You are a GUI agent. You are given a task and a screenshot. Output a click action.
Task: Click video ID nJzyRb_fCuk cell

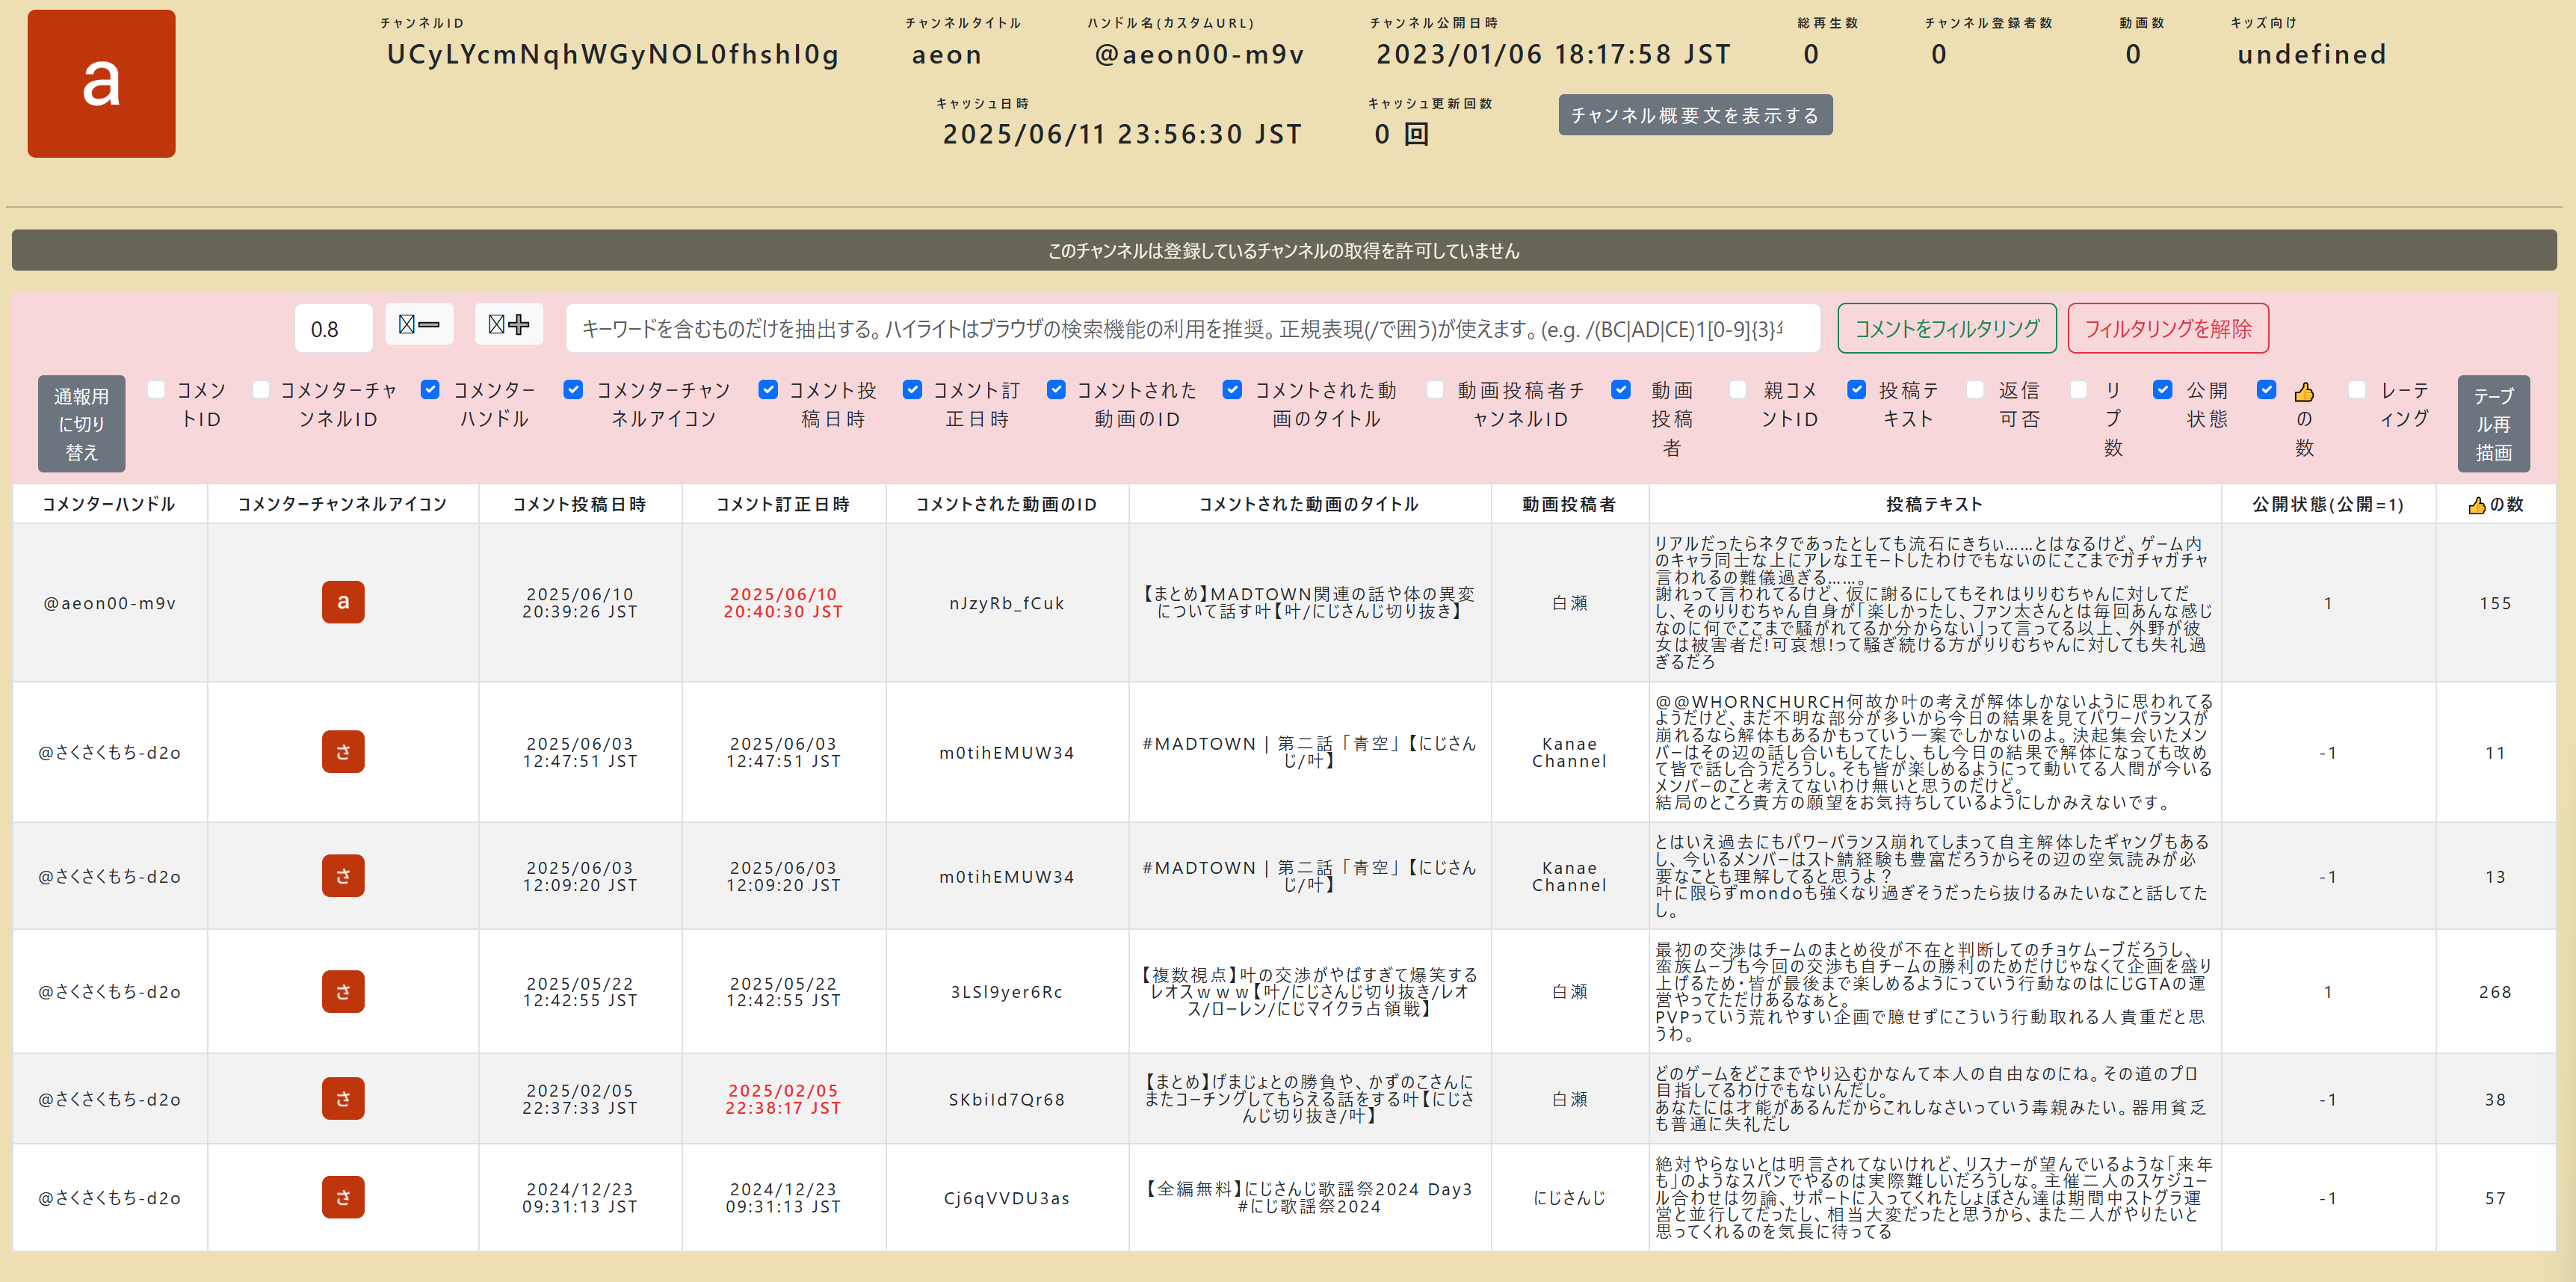pyautogui.click(x=1006, y=603)
